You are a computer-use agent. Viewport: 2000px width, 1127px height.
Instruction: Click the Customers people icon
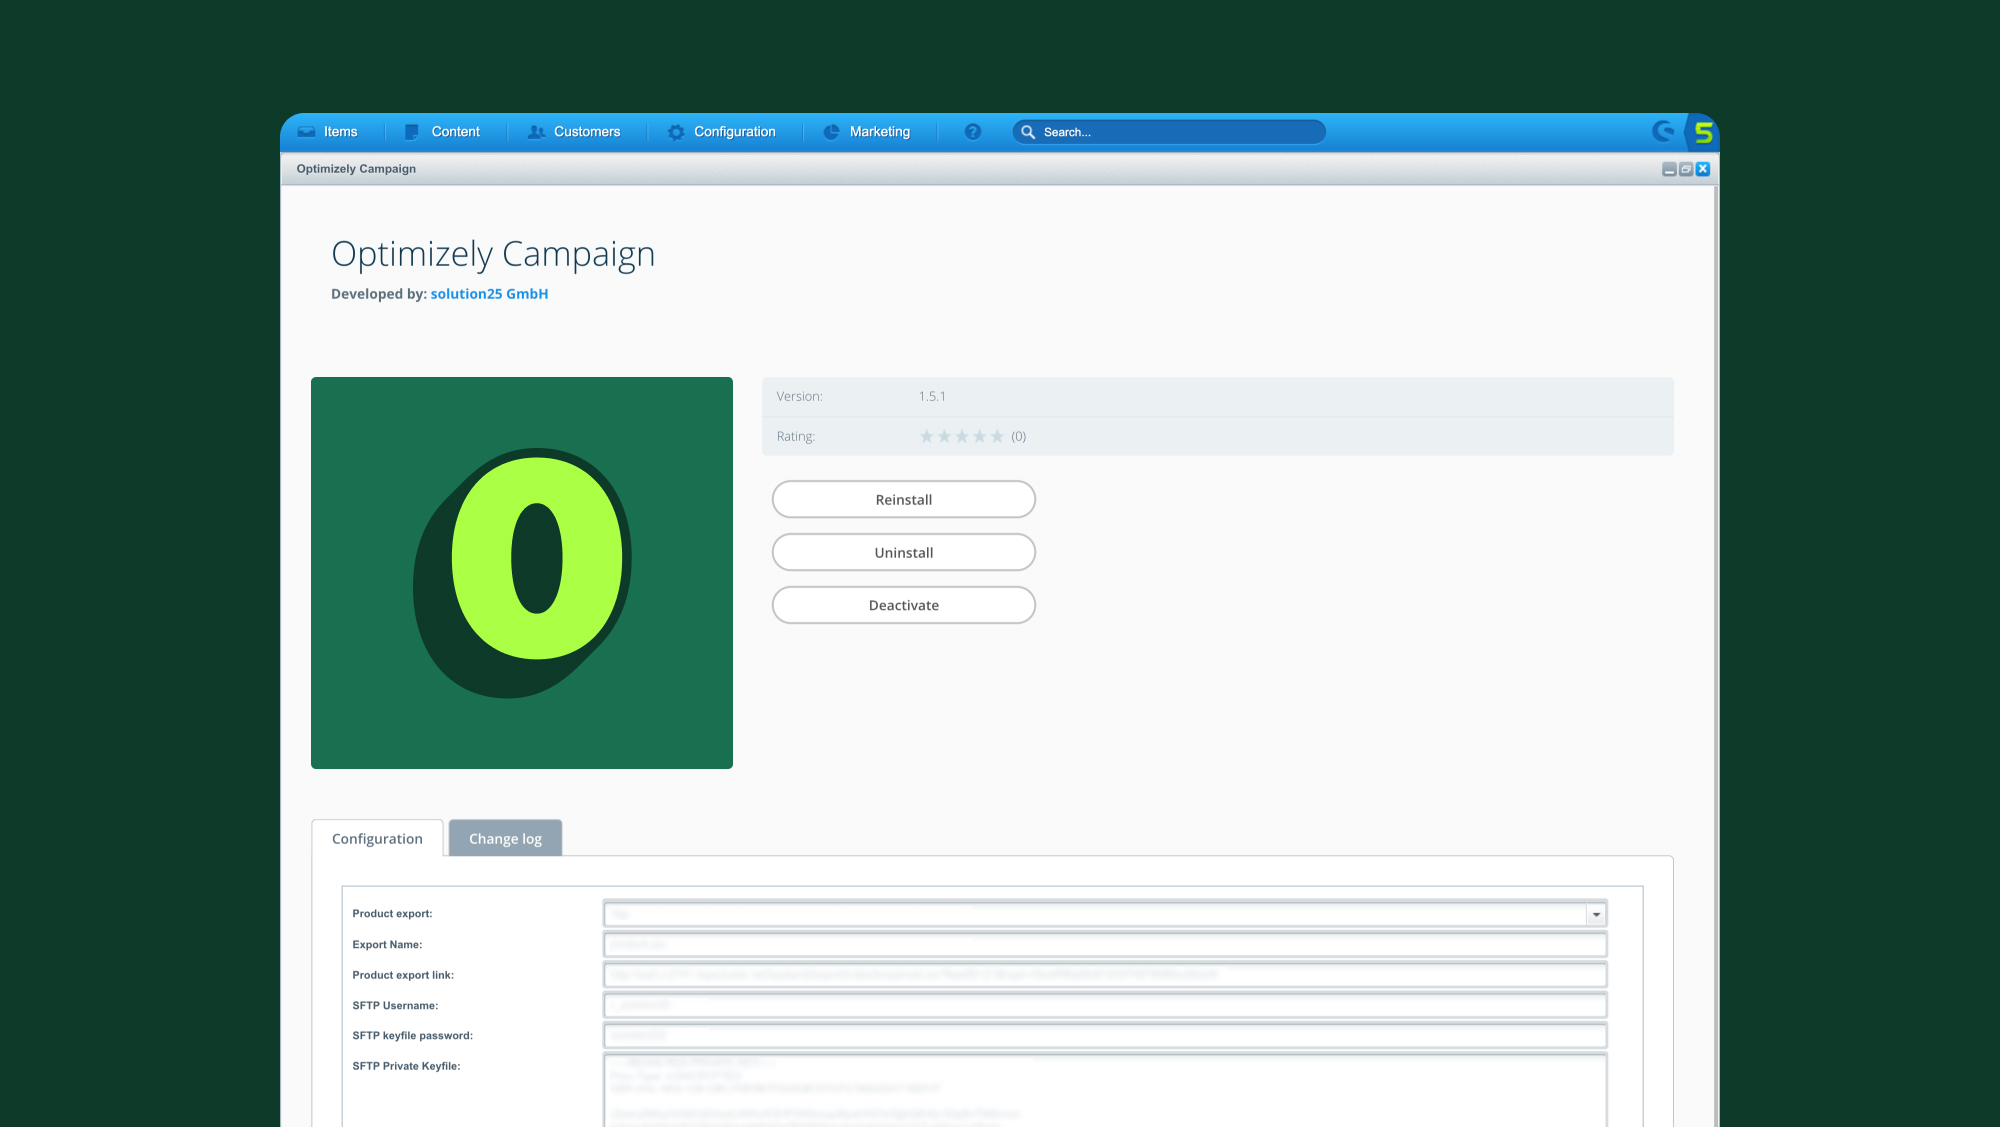536,132
